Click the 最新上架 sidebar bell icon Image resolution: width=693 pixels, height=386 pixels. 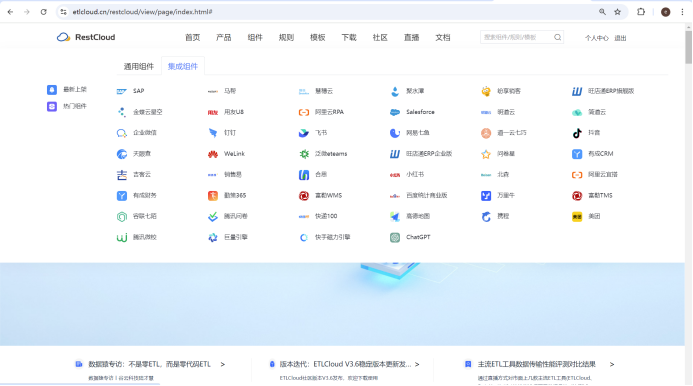click(x=52, y=90)
